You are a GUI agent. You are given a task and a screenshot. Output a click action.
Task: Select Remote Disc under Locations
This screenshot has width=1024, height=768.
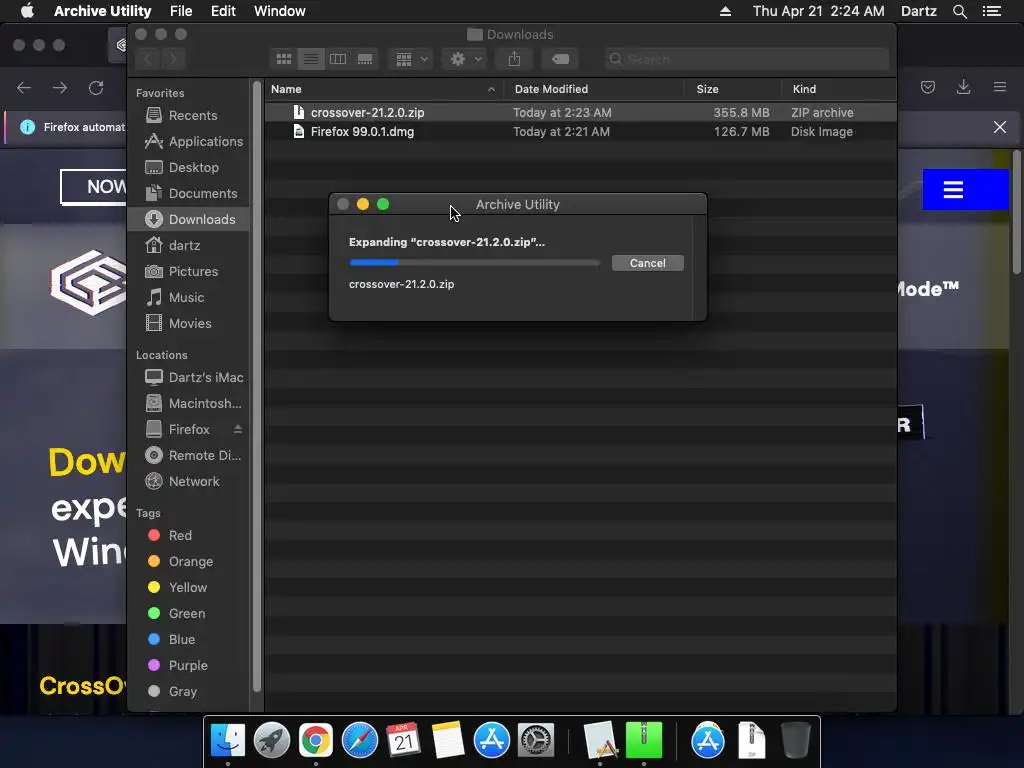pos(188,455)
